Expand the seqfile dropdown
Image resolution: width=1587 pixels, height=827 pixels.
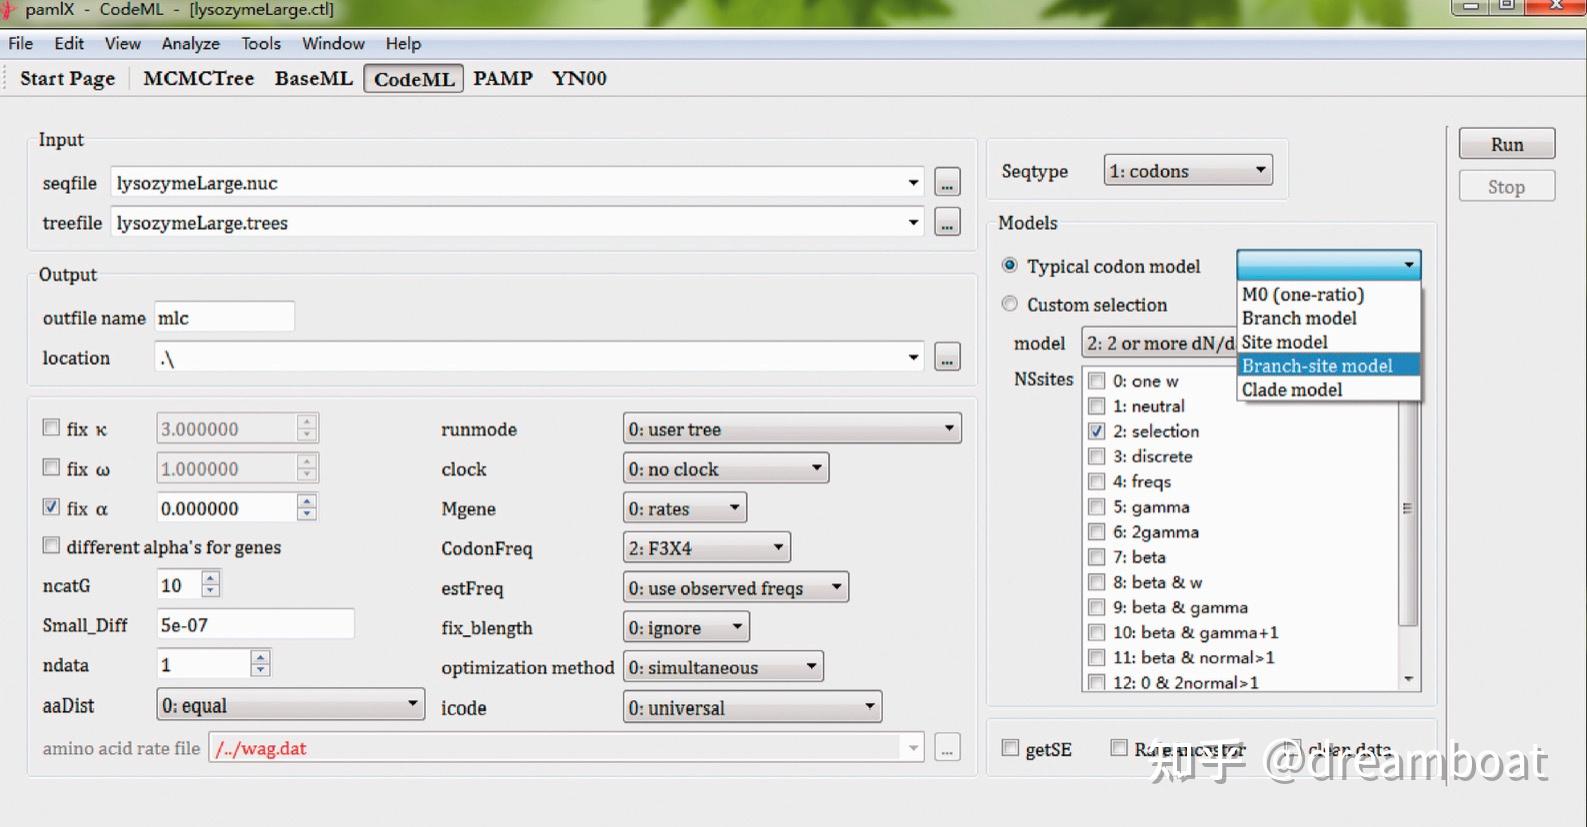tap(913, 182)
